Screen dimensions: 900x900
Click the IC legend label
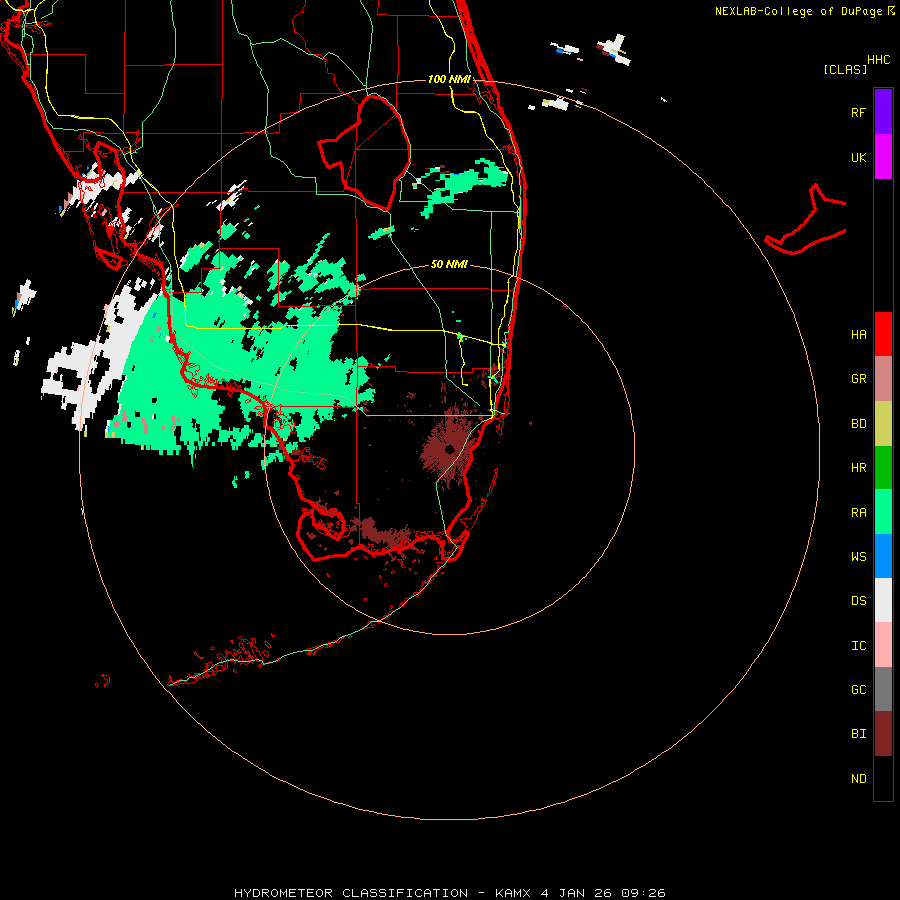coord(858,646)
